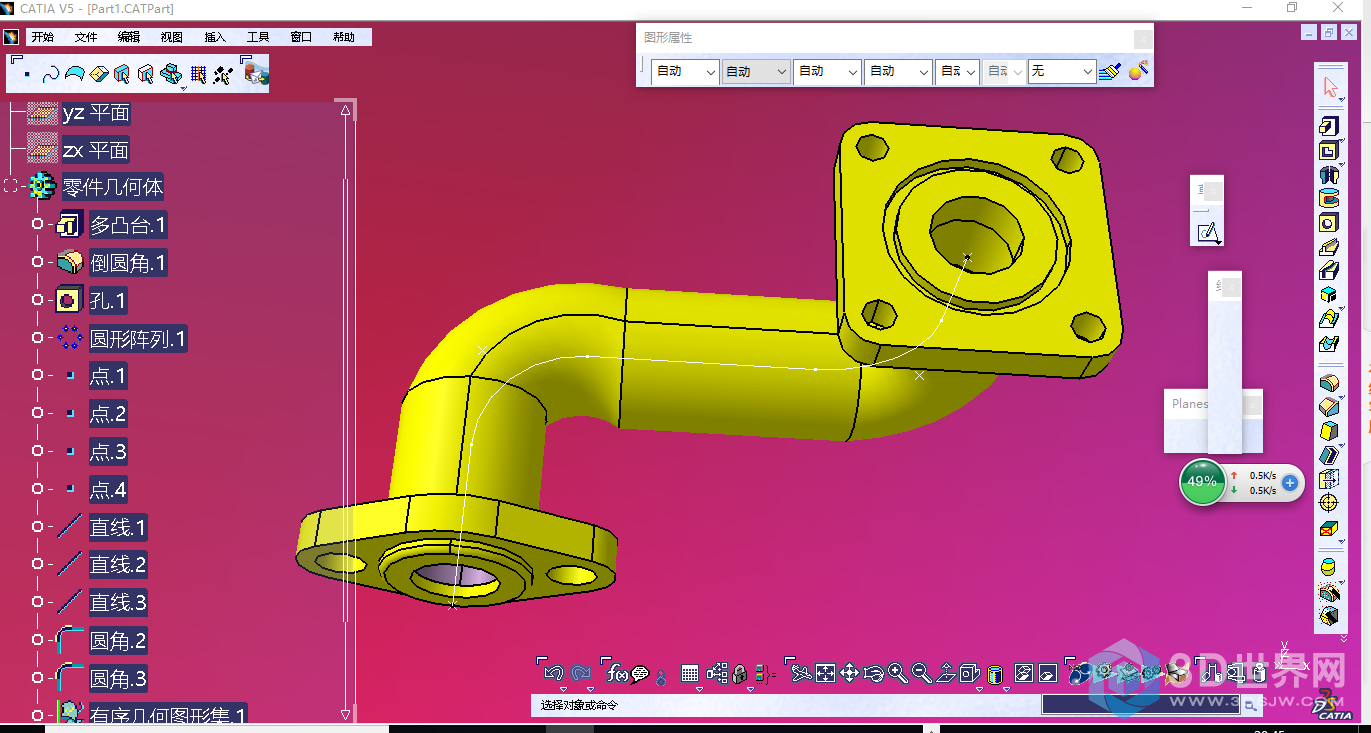Click the Fly mode airplane icon
Viewport: 1371px width, 733px height.
(x=801, y=674)
